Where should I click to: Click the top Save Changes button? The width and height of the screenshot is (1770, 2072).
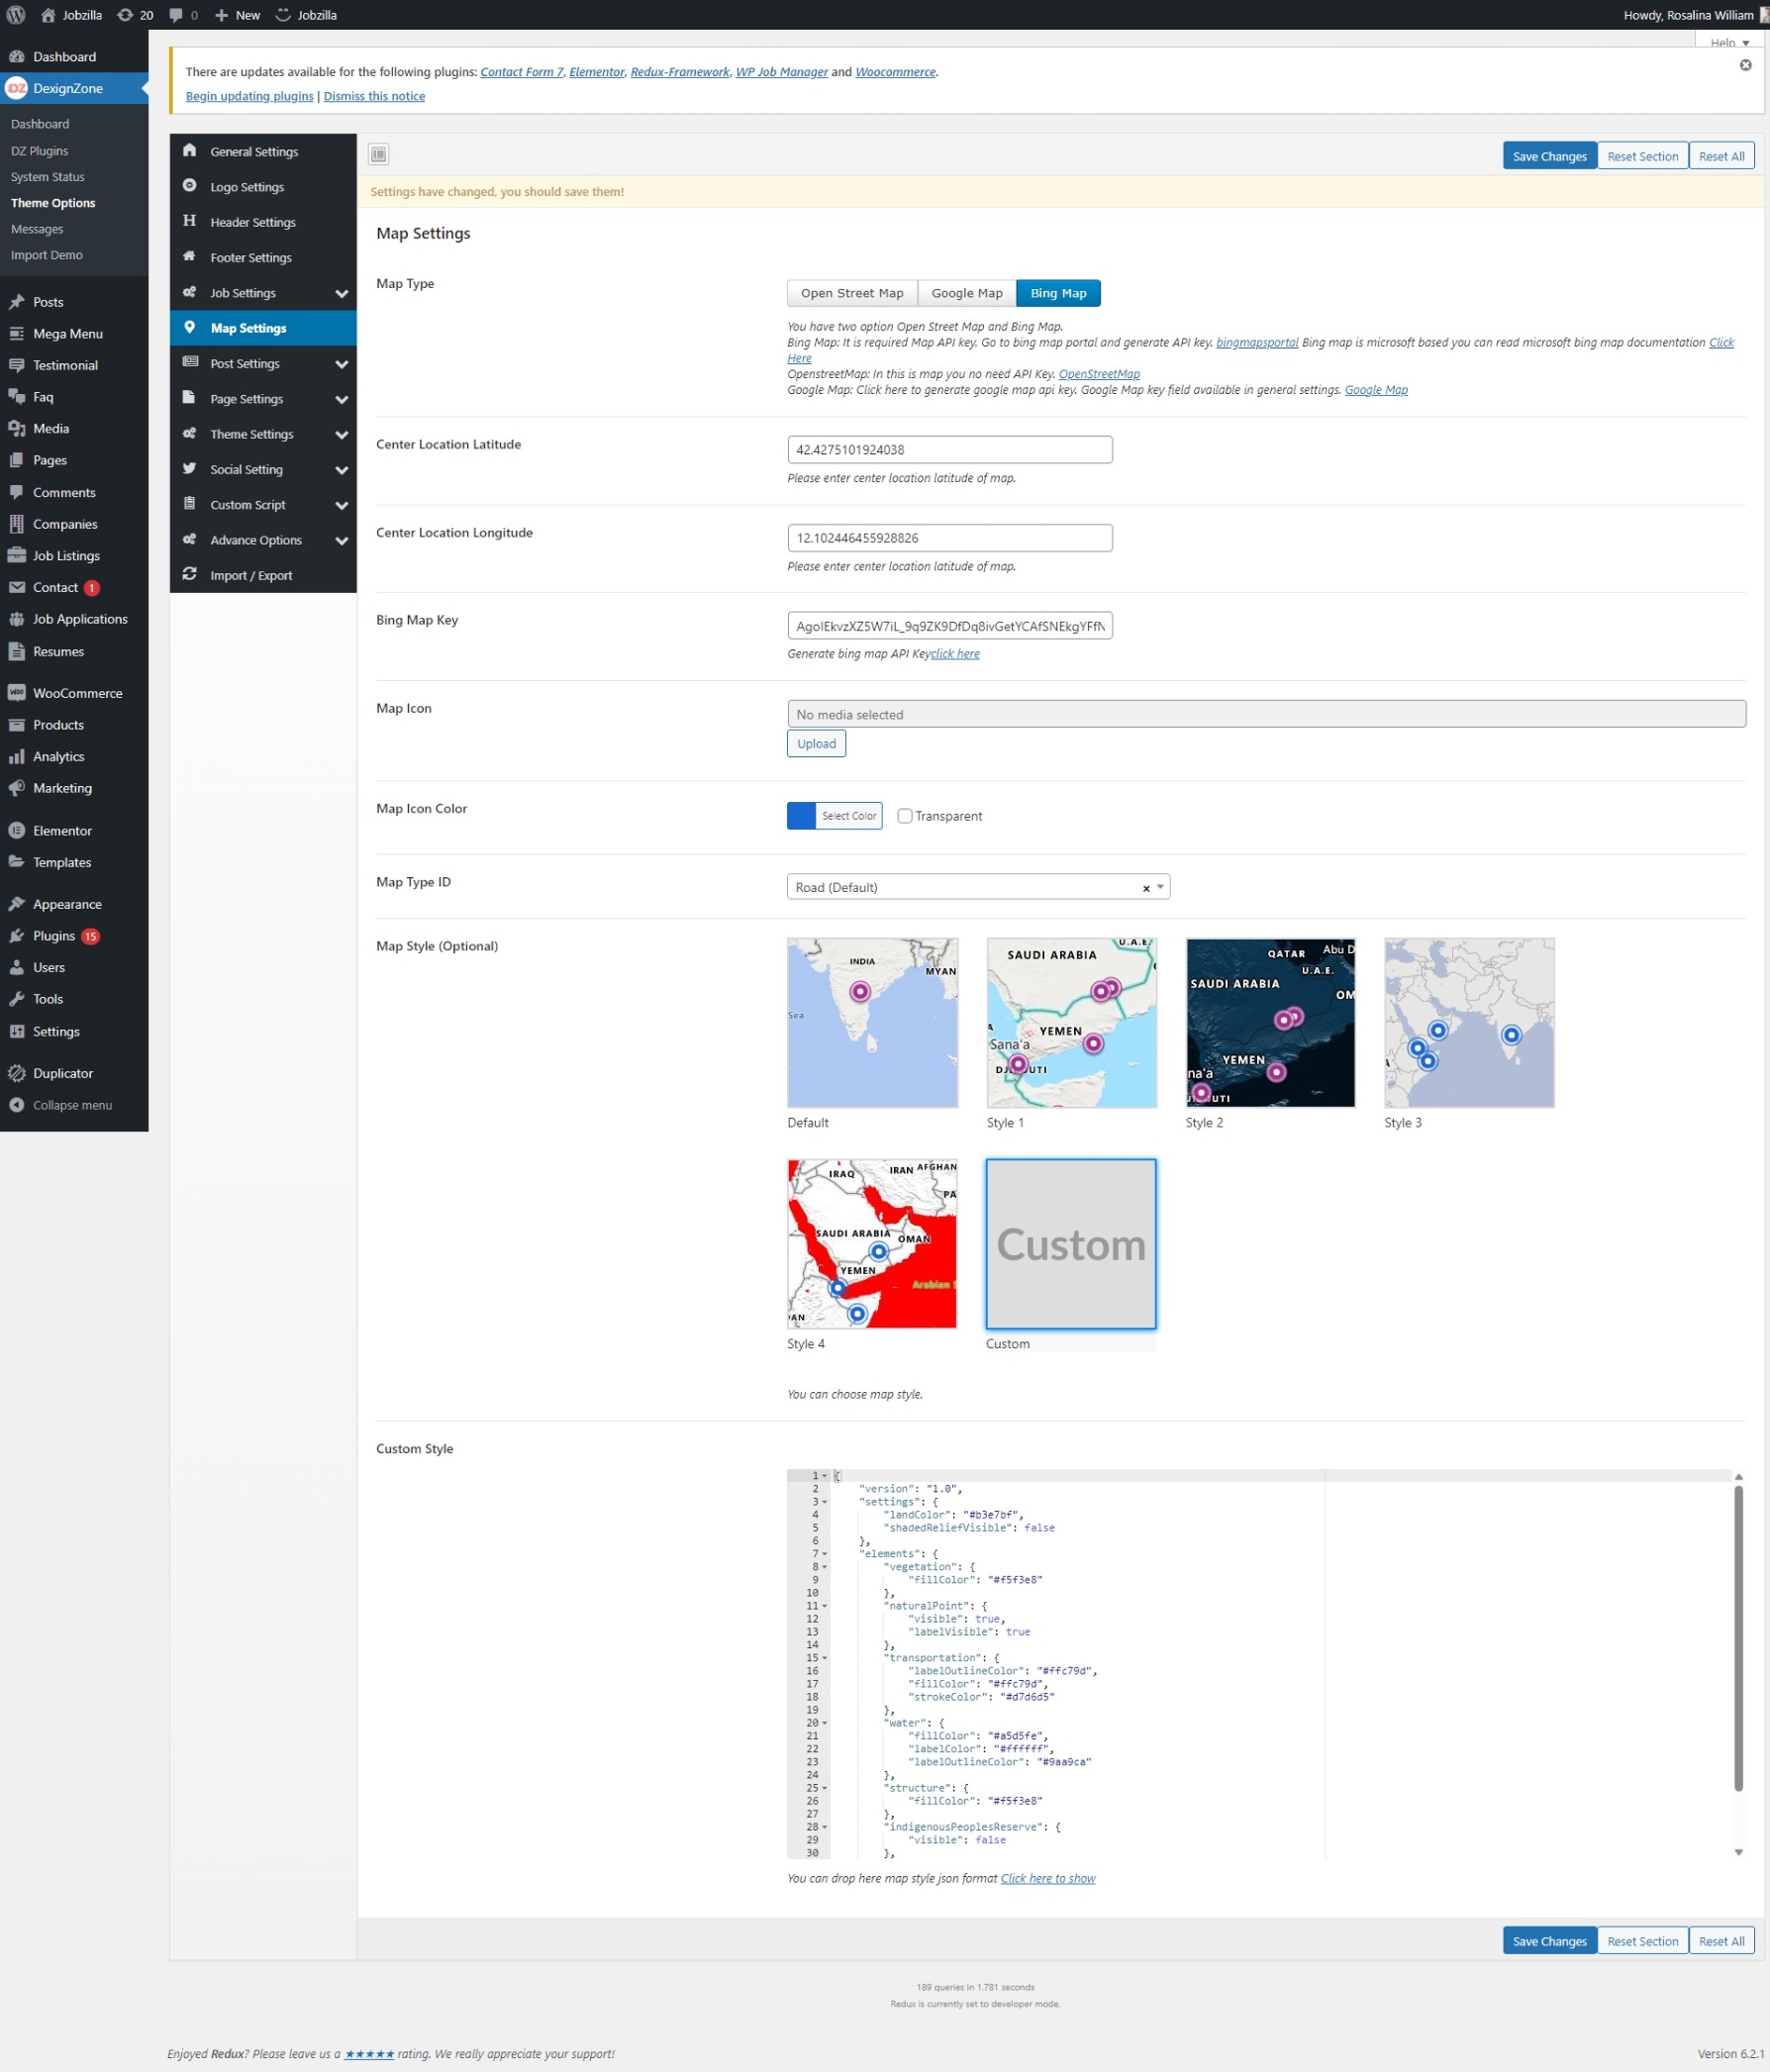click(x=1548, y=156)
